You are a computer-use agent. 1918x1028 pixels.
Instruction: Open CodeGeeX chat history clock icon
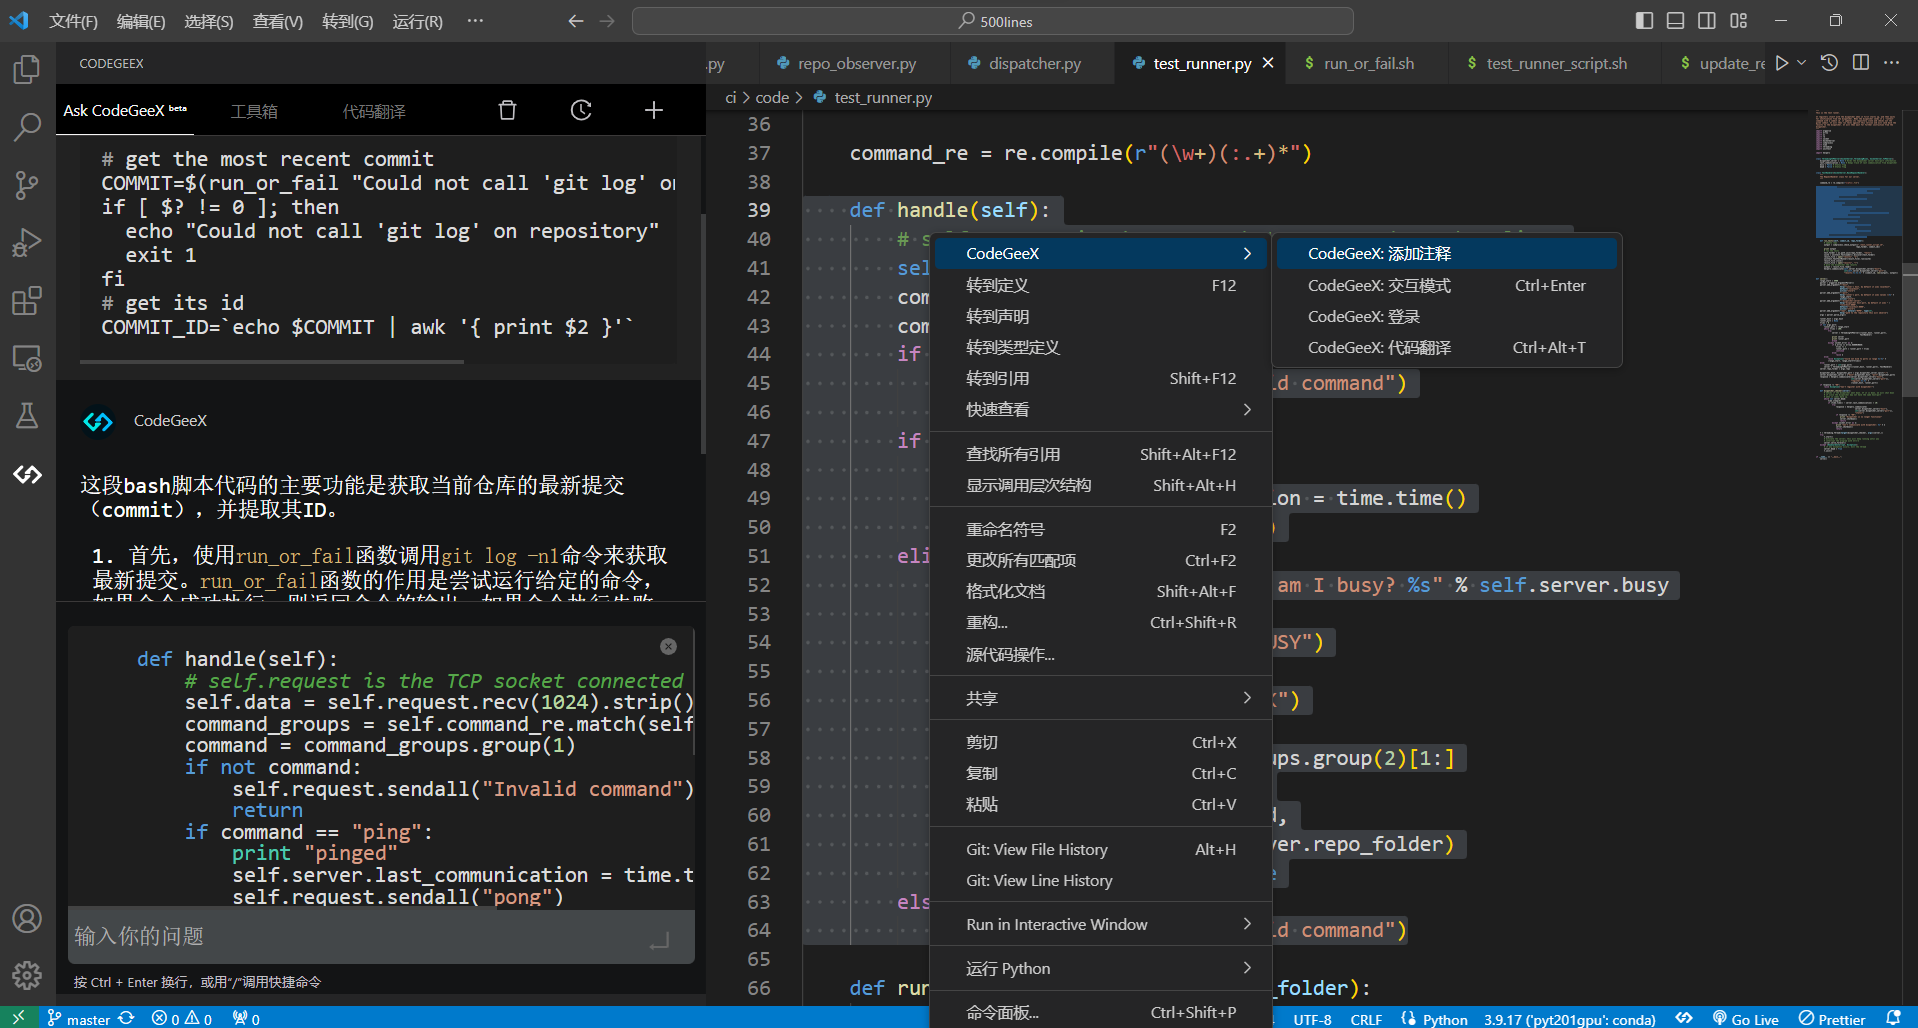581,110
